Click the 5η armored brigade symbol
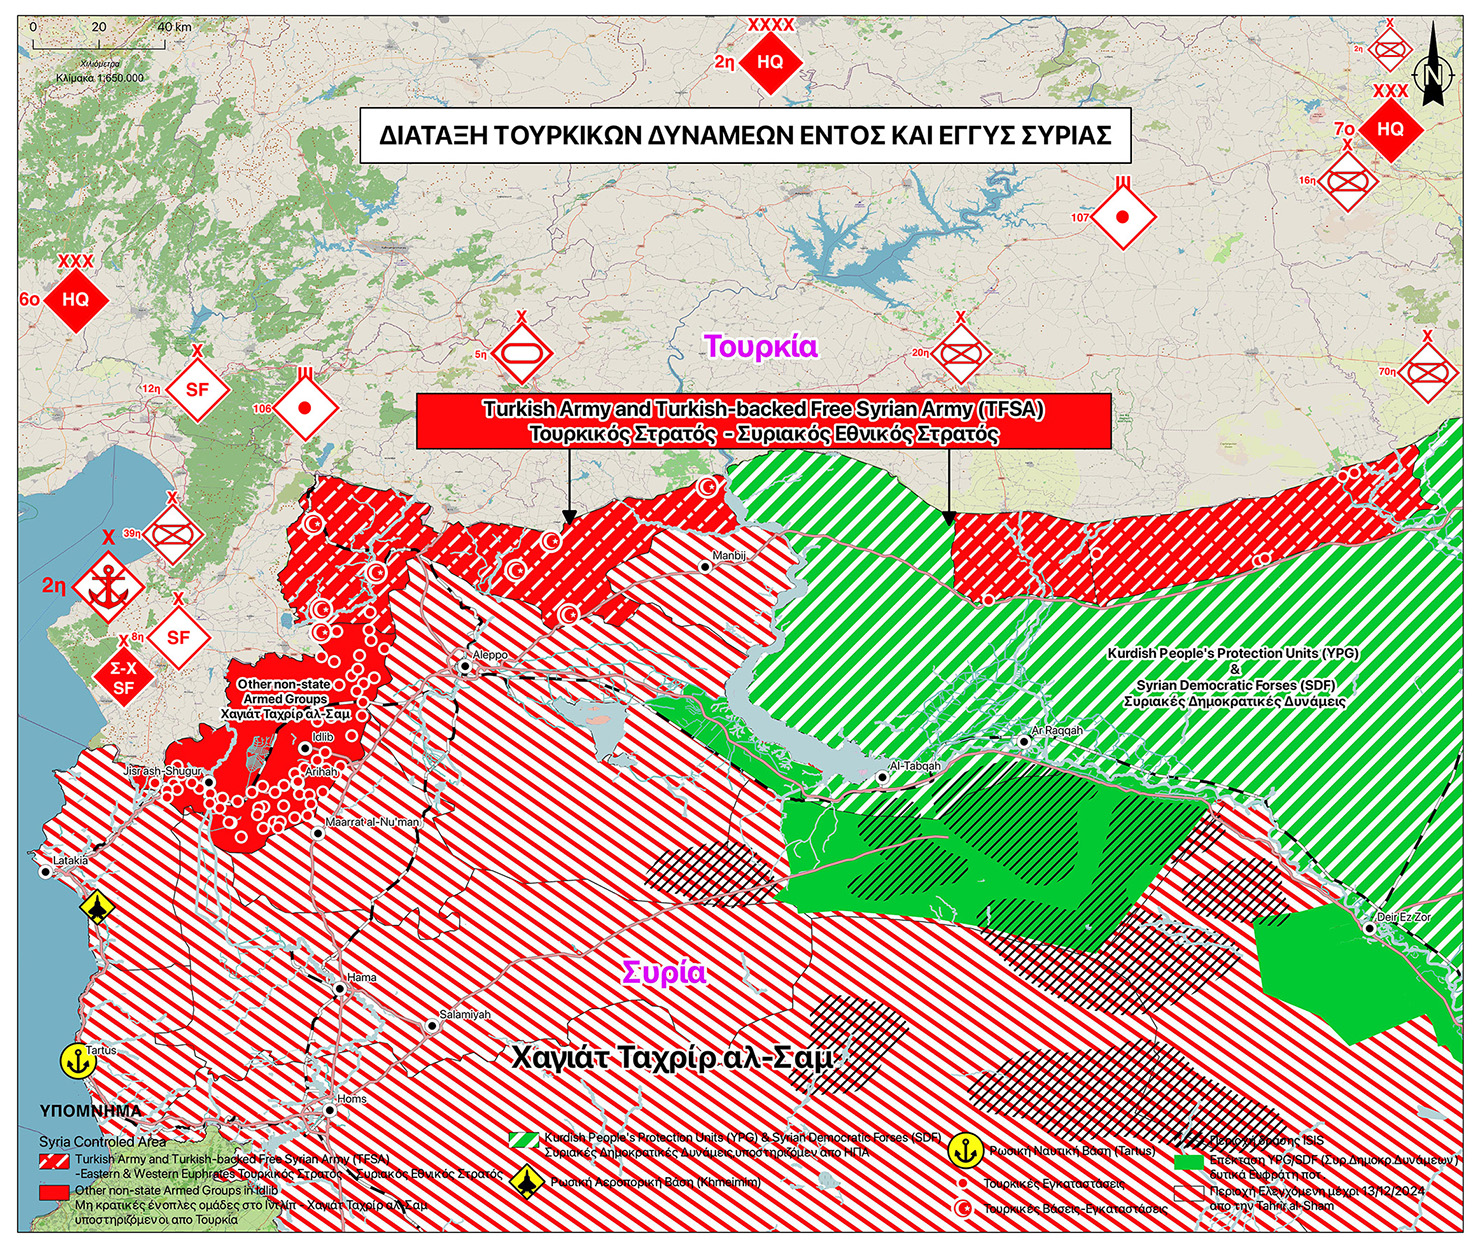The image size is (1479, 1250). coord(521,354)
